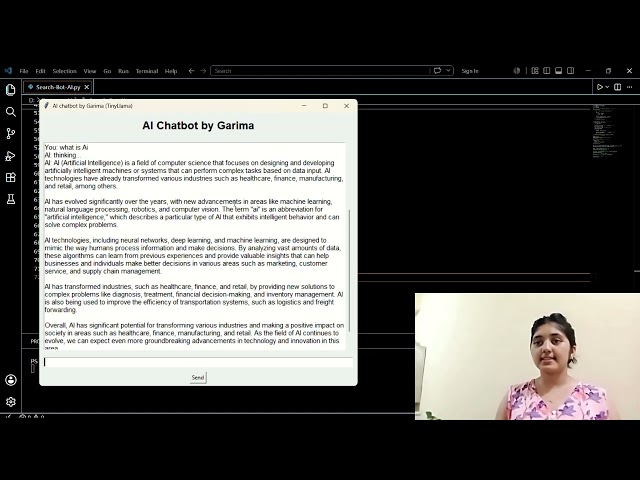Open the Manage gear settings
The height and width of the screenshot is (480, 640).
pyautogui.click(x=11, y=402)
